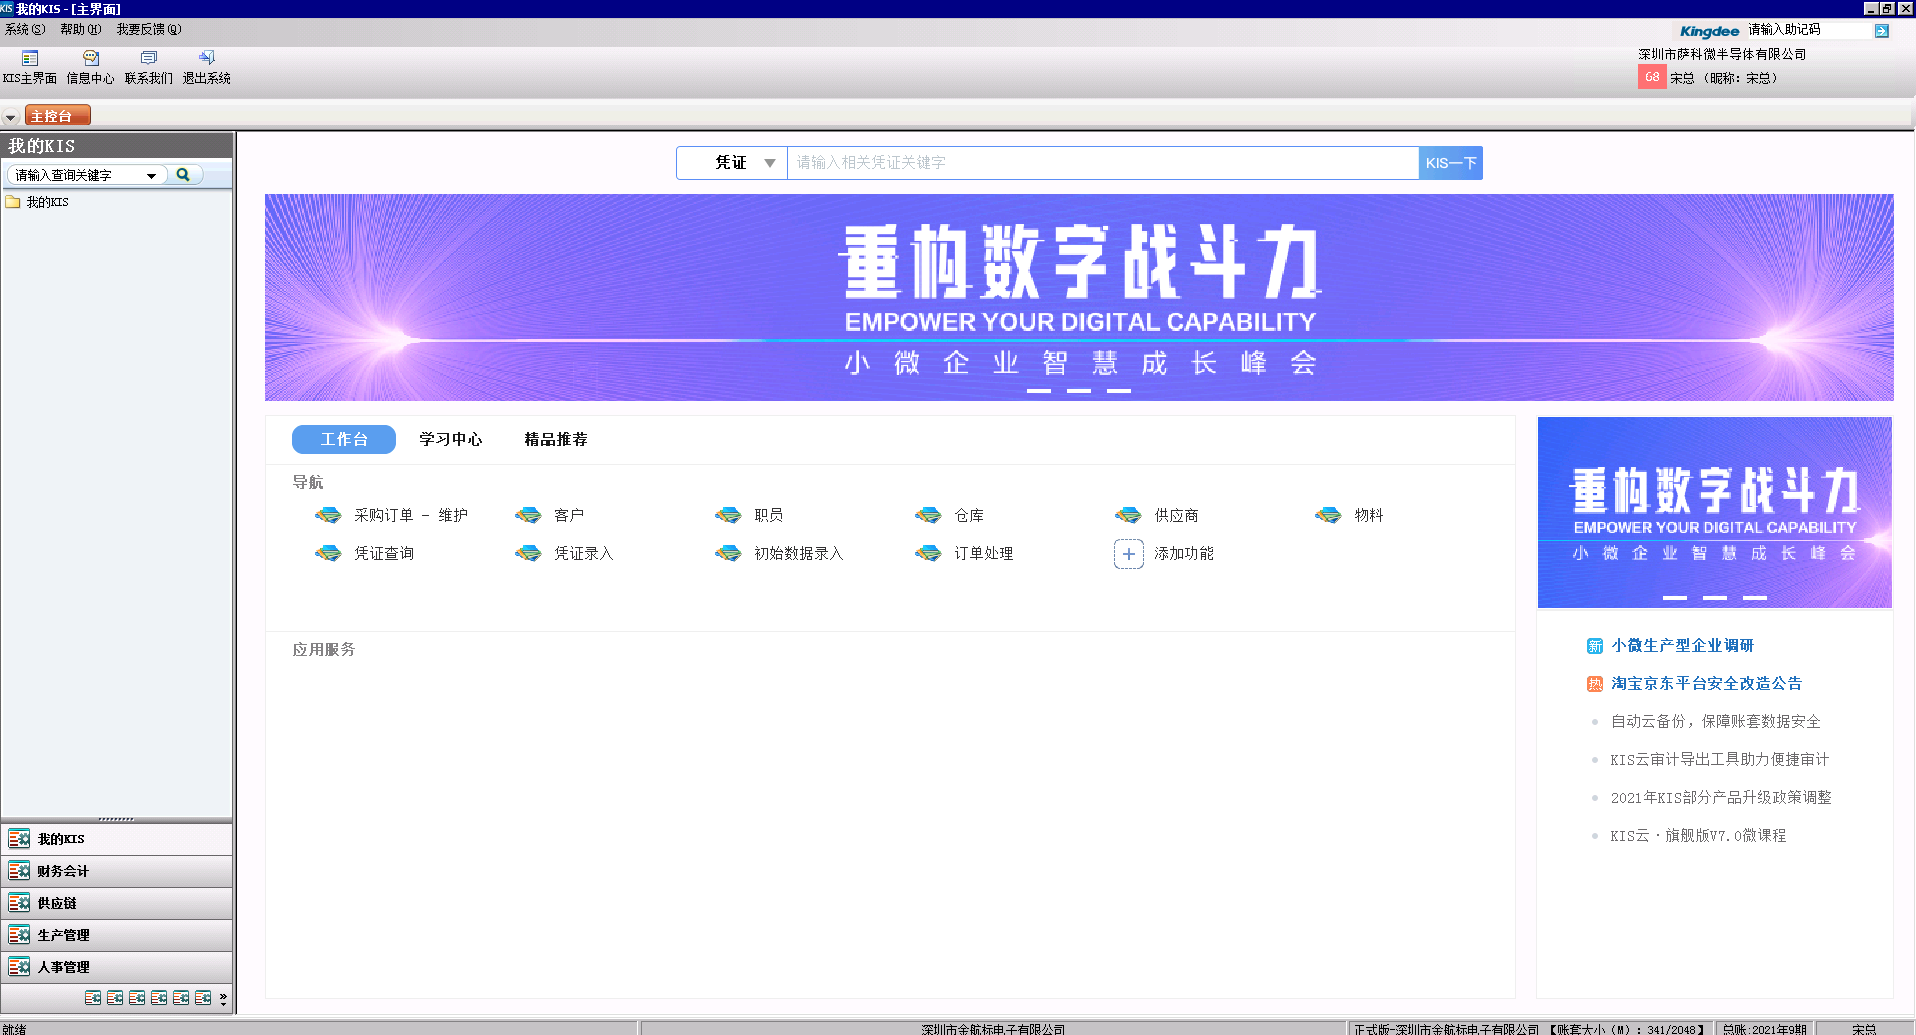Expand the 凭证 search type dropdown

(x=769, y=162)
